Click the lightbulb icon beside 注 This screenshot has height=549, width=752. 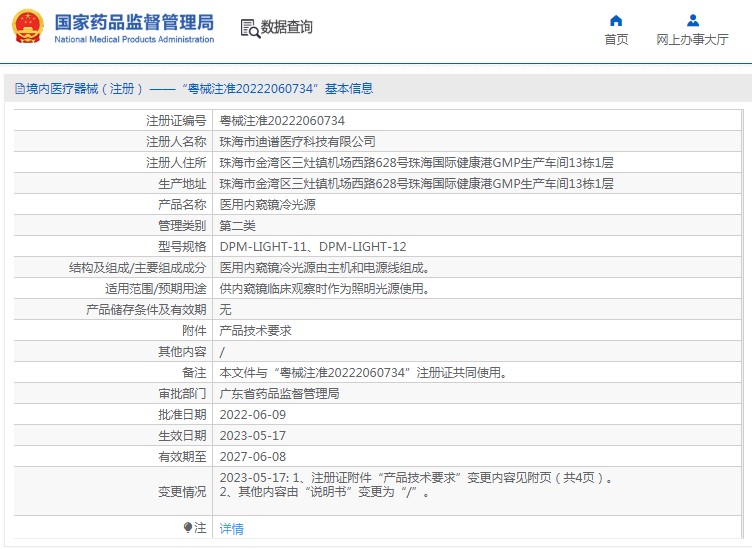tap(187, 527)
